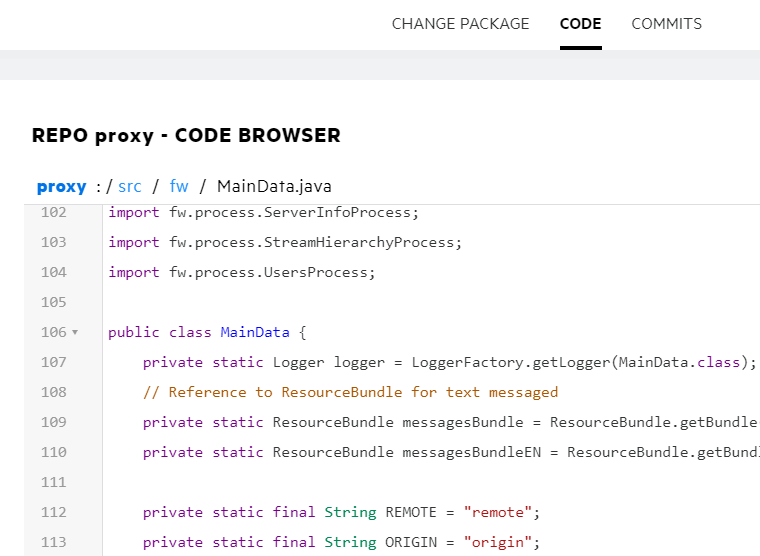Click the ResourceBundle comment on line 108
The height and width of the screenshot is (556, 760).
350,392
